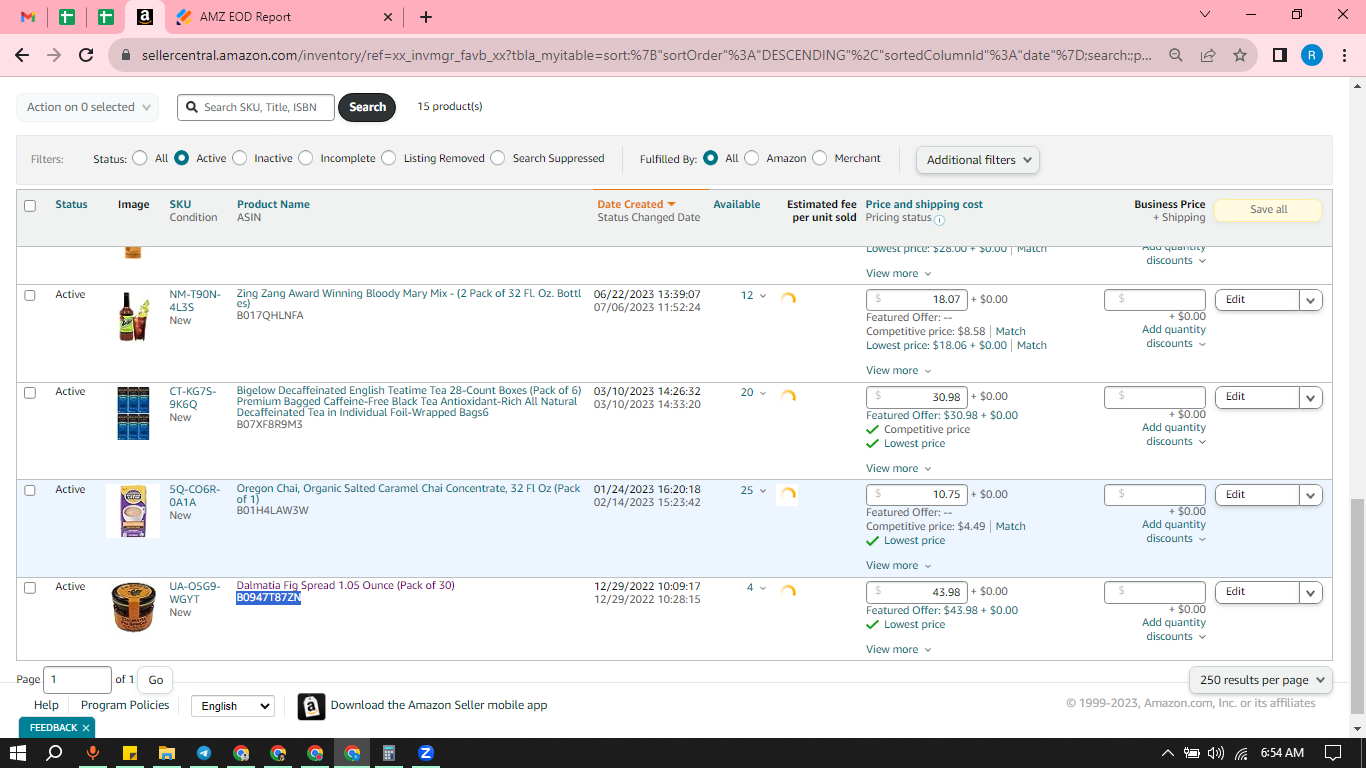Open the zoom magnifier in the address bar
The width and height of the screenshot is (1366, 768).
tap(1176, 55)
